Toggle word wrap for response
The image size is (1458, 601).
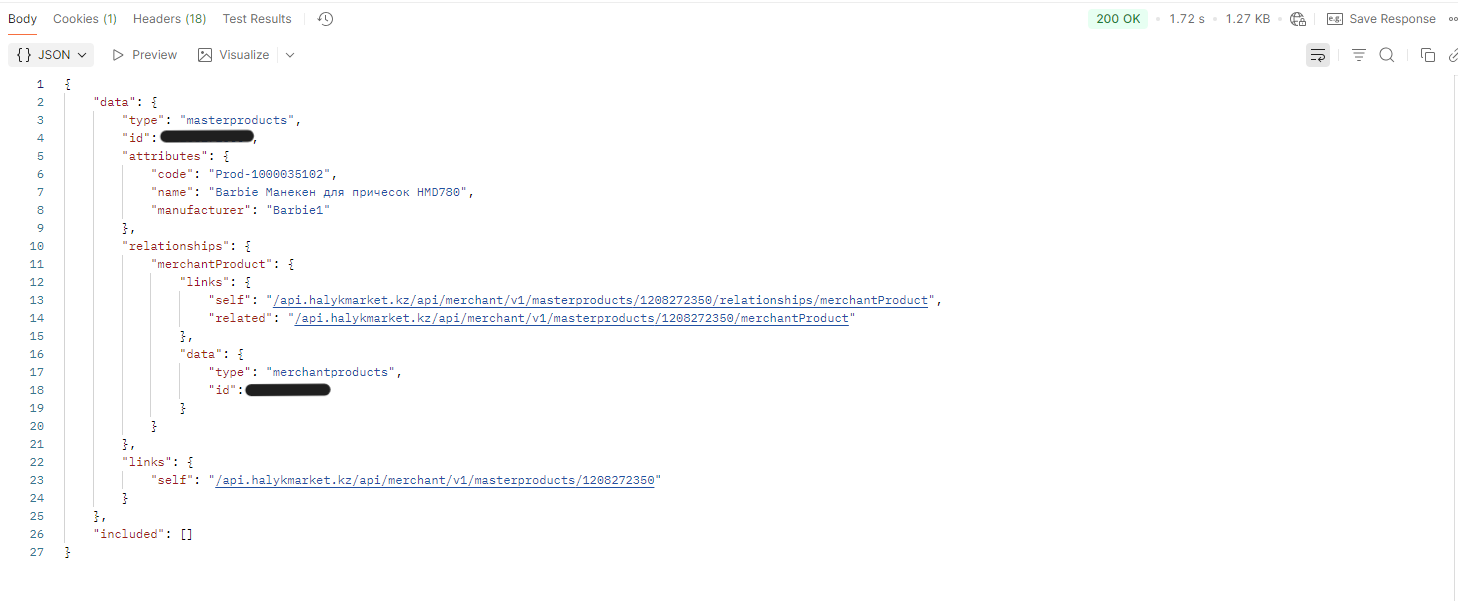[1318, 55]
